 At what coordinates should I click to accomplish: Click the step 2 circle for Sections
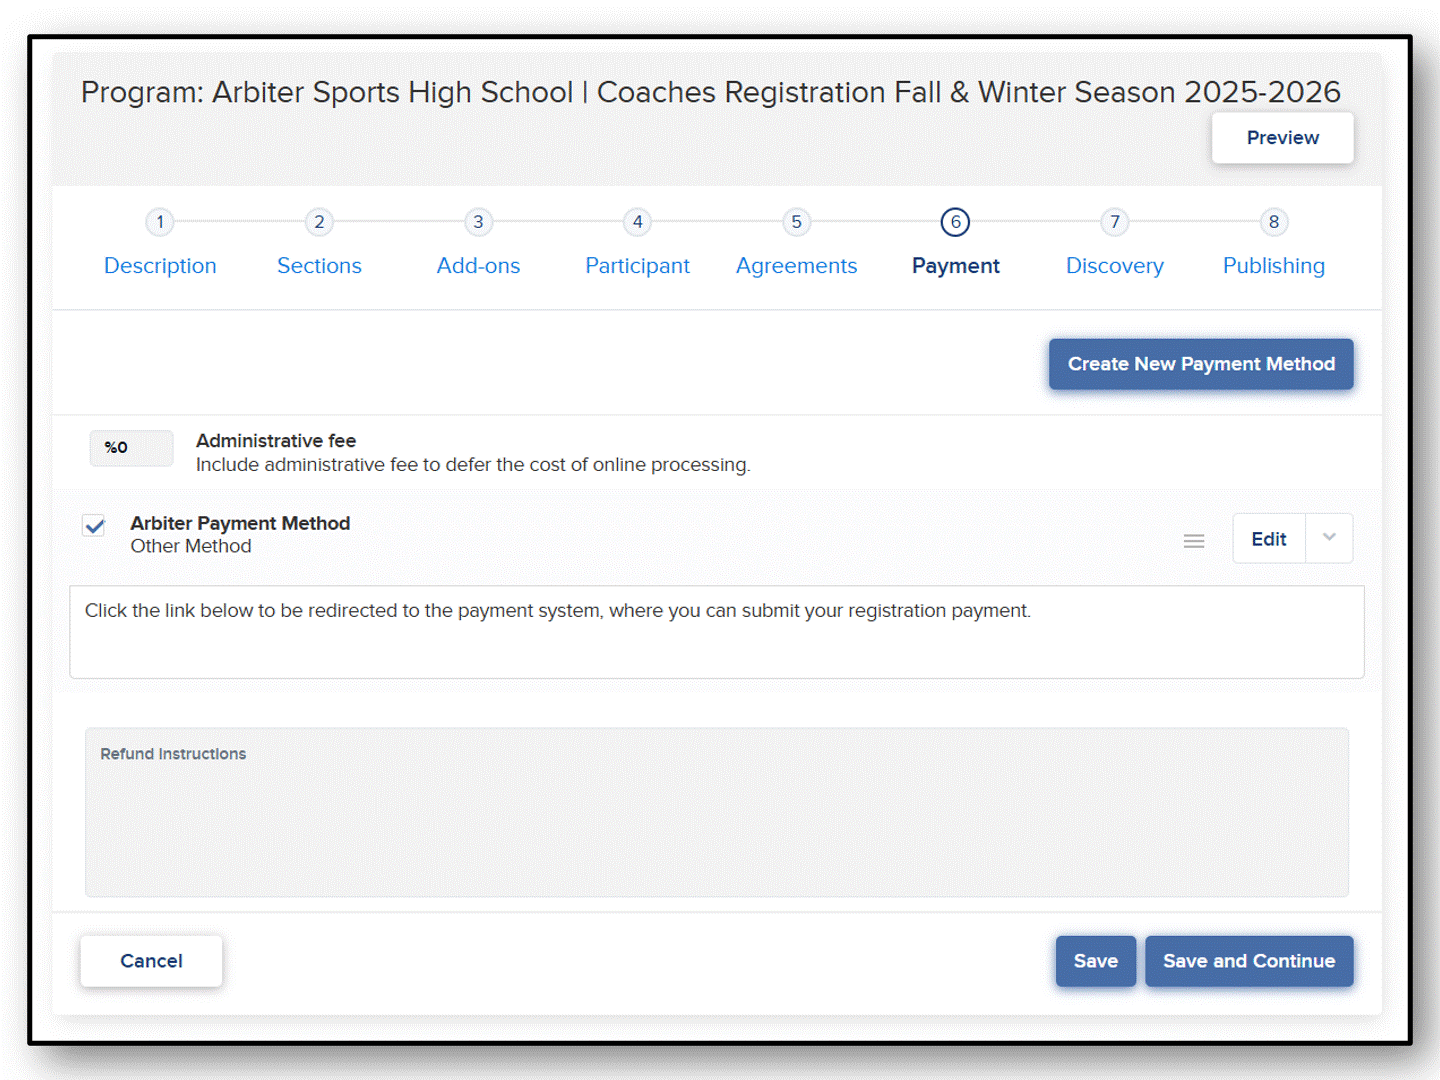point(319,222)
